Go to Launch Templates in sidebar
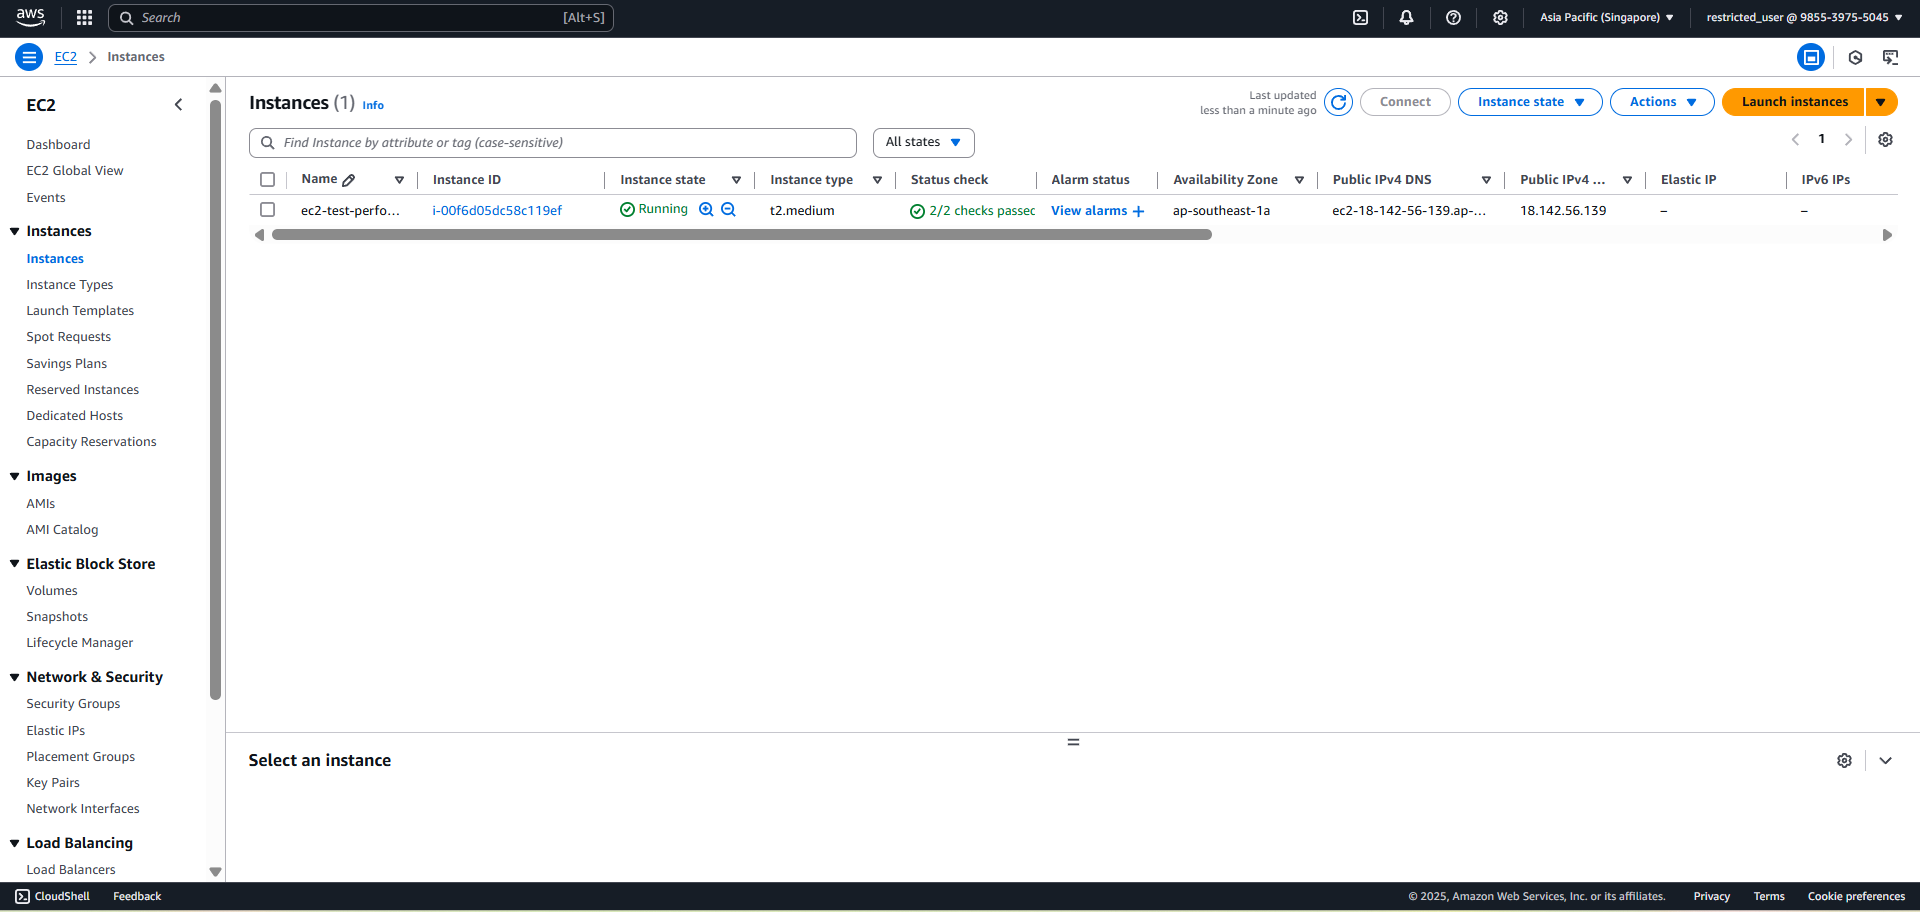 pyautogui.click(x=80, y=311)
